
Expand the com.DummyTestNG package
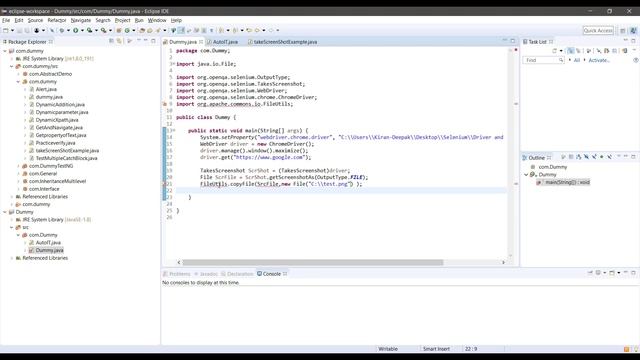click(18, 166)
